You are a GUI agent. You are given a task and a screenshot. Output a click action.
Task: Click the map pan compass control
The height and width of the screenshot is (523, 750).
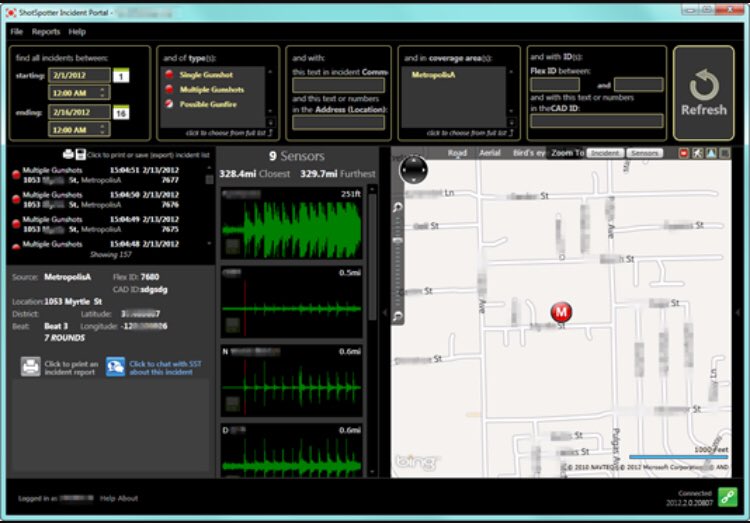click(413, 170)
